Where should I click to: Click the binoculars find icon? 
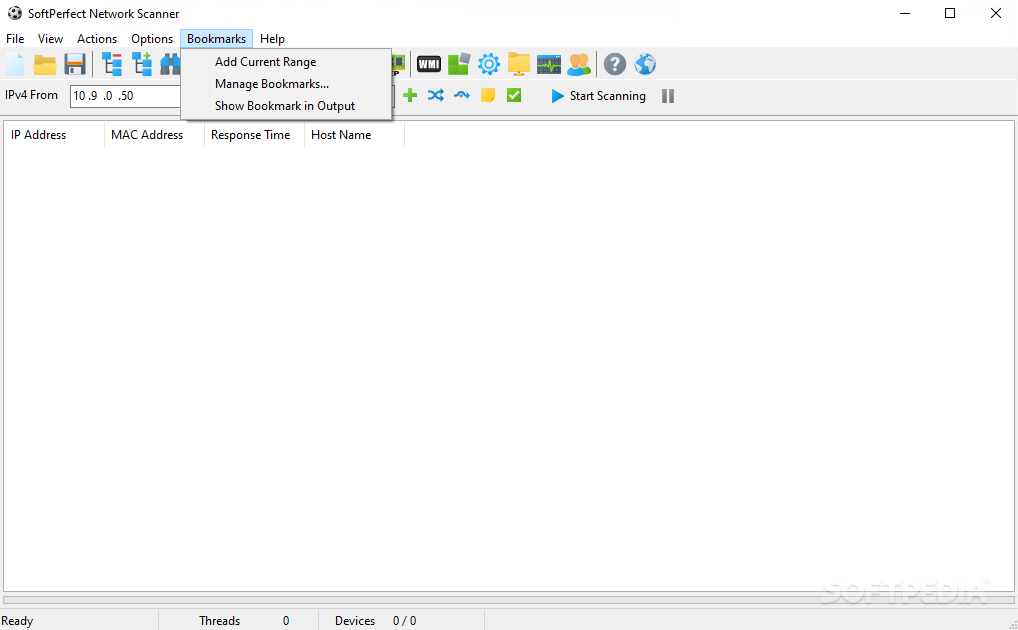pyautogui.click(x=171, y=64)
